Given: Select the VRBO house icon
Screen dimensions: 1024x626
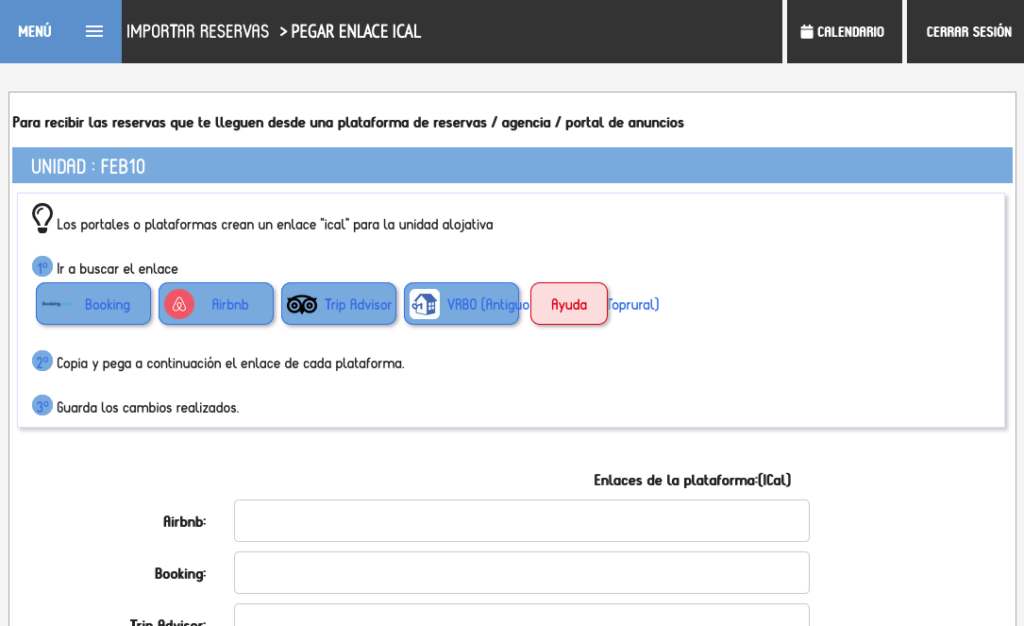Looking at the screenshot, I should (x=423, y=303).
